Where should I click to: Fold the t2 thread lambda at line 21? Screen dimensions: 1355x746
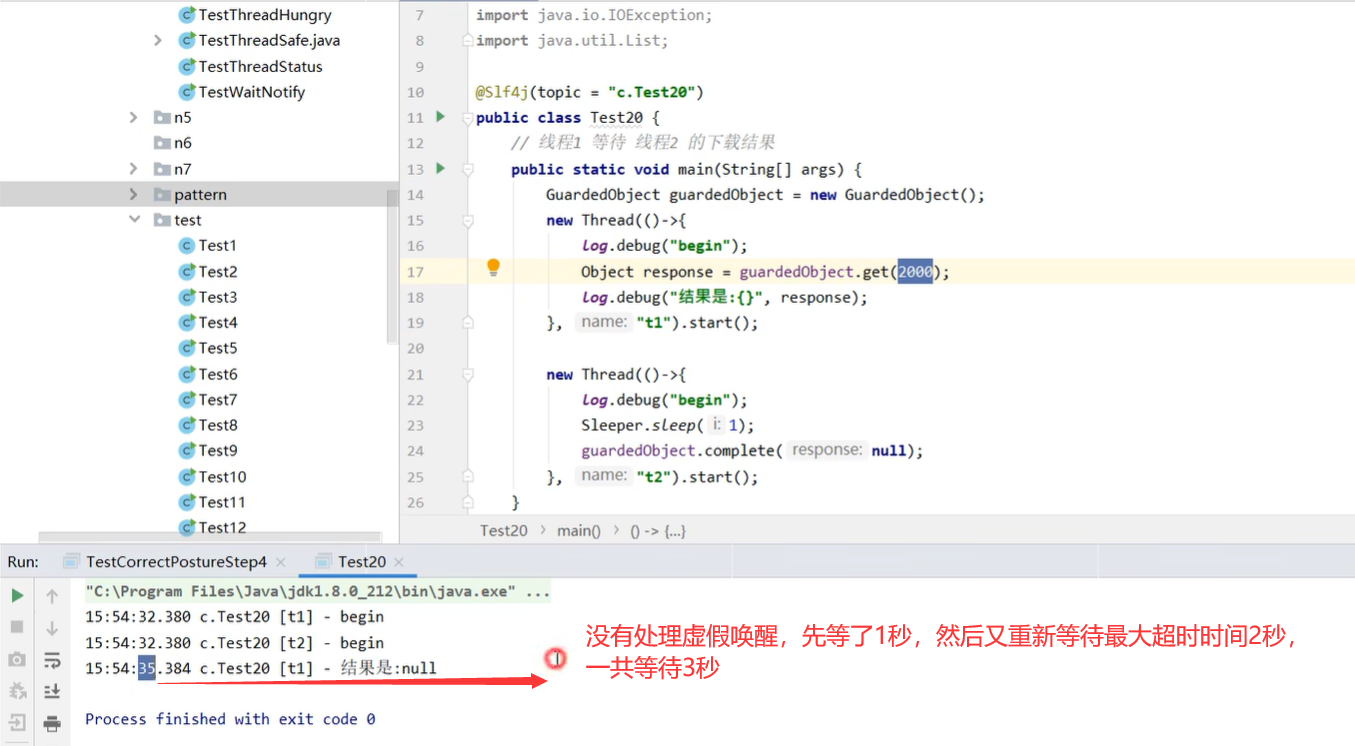click(467, 374)
